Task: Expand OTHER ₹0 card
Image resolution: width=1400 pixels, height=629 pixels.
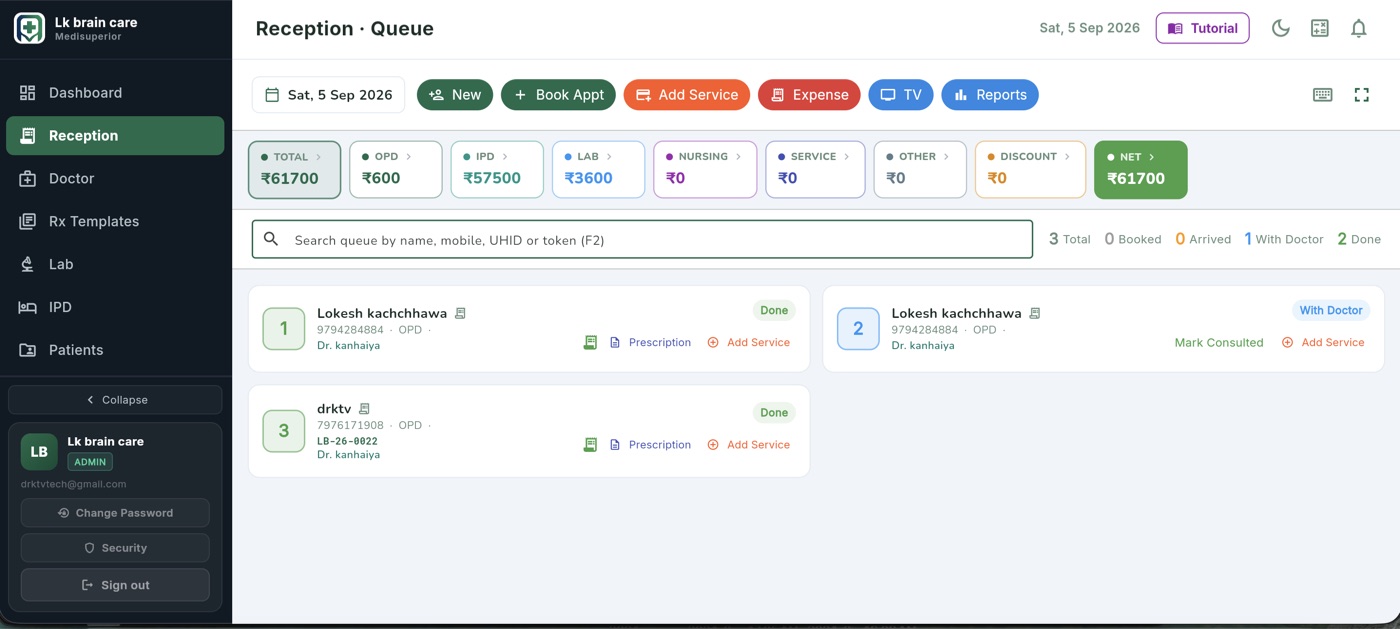Action: (920, 169)
